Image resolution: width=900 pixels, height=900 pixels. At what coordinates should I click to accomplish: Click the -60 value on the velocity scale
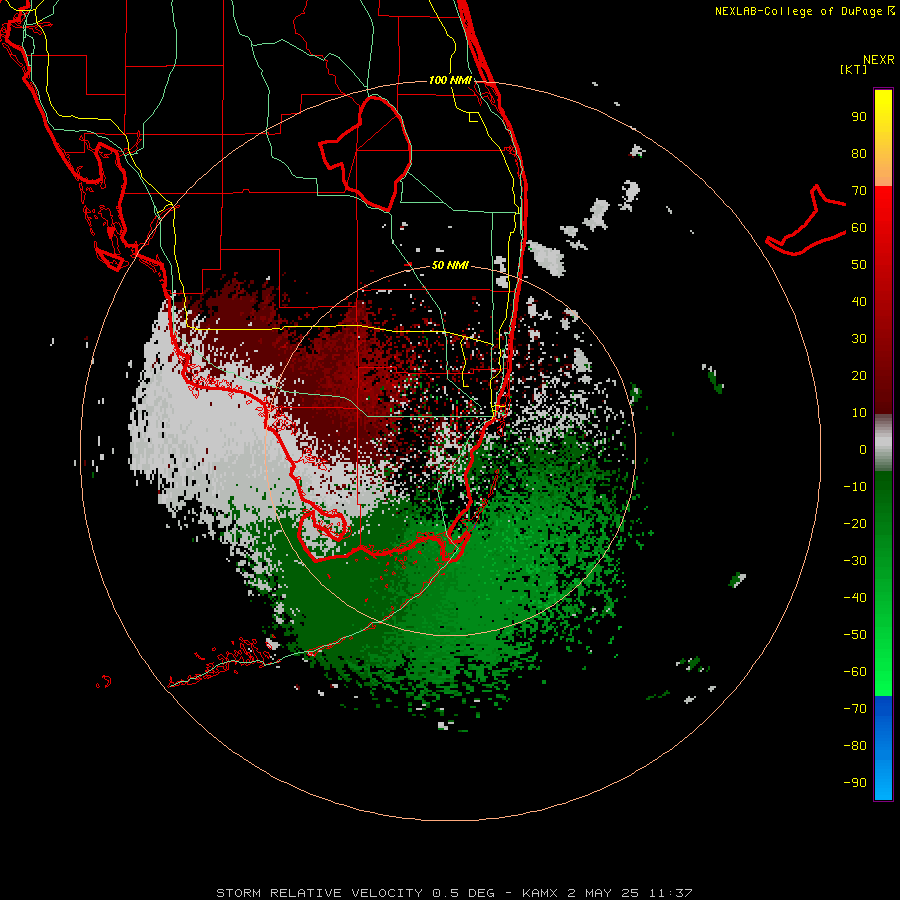(855, 672)
